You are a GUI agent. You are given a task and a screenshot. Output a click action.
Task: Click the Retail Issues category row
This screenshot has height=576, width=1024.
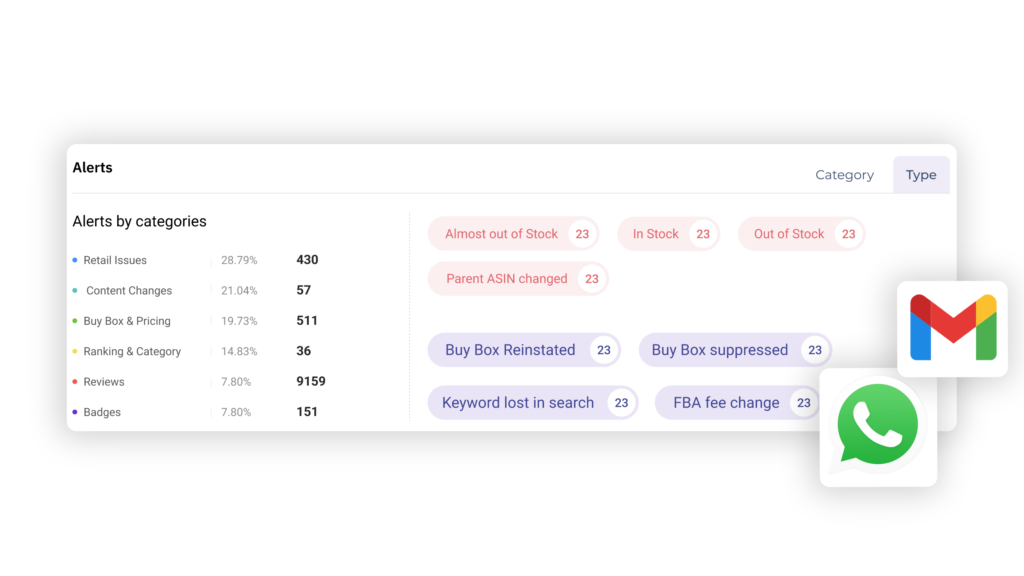coord(115,260)
